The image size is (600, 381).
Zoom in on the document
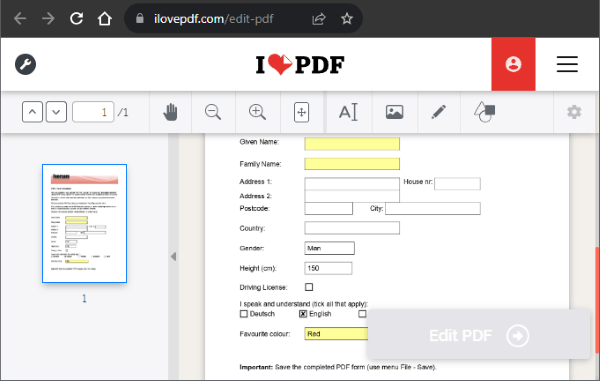pyautogui.click(x=257, y=112)
